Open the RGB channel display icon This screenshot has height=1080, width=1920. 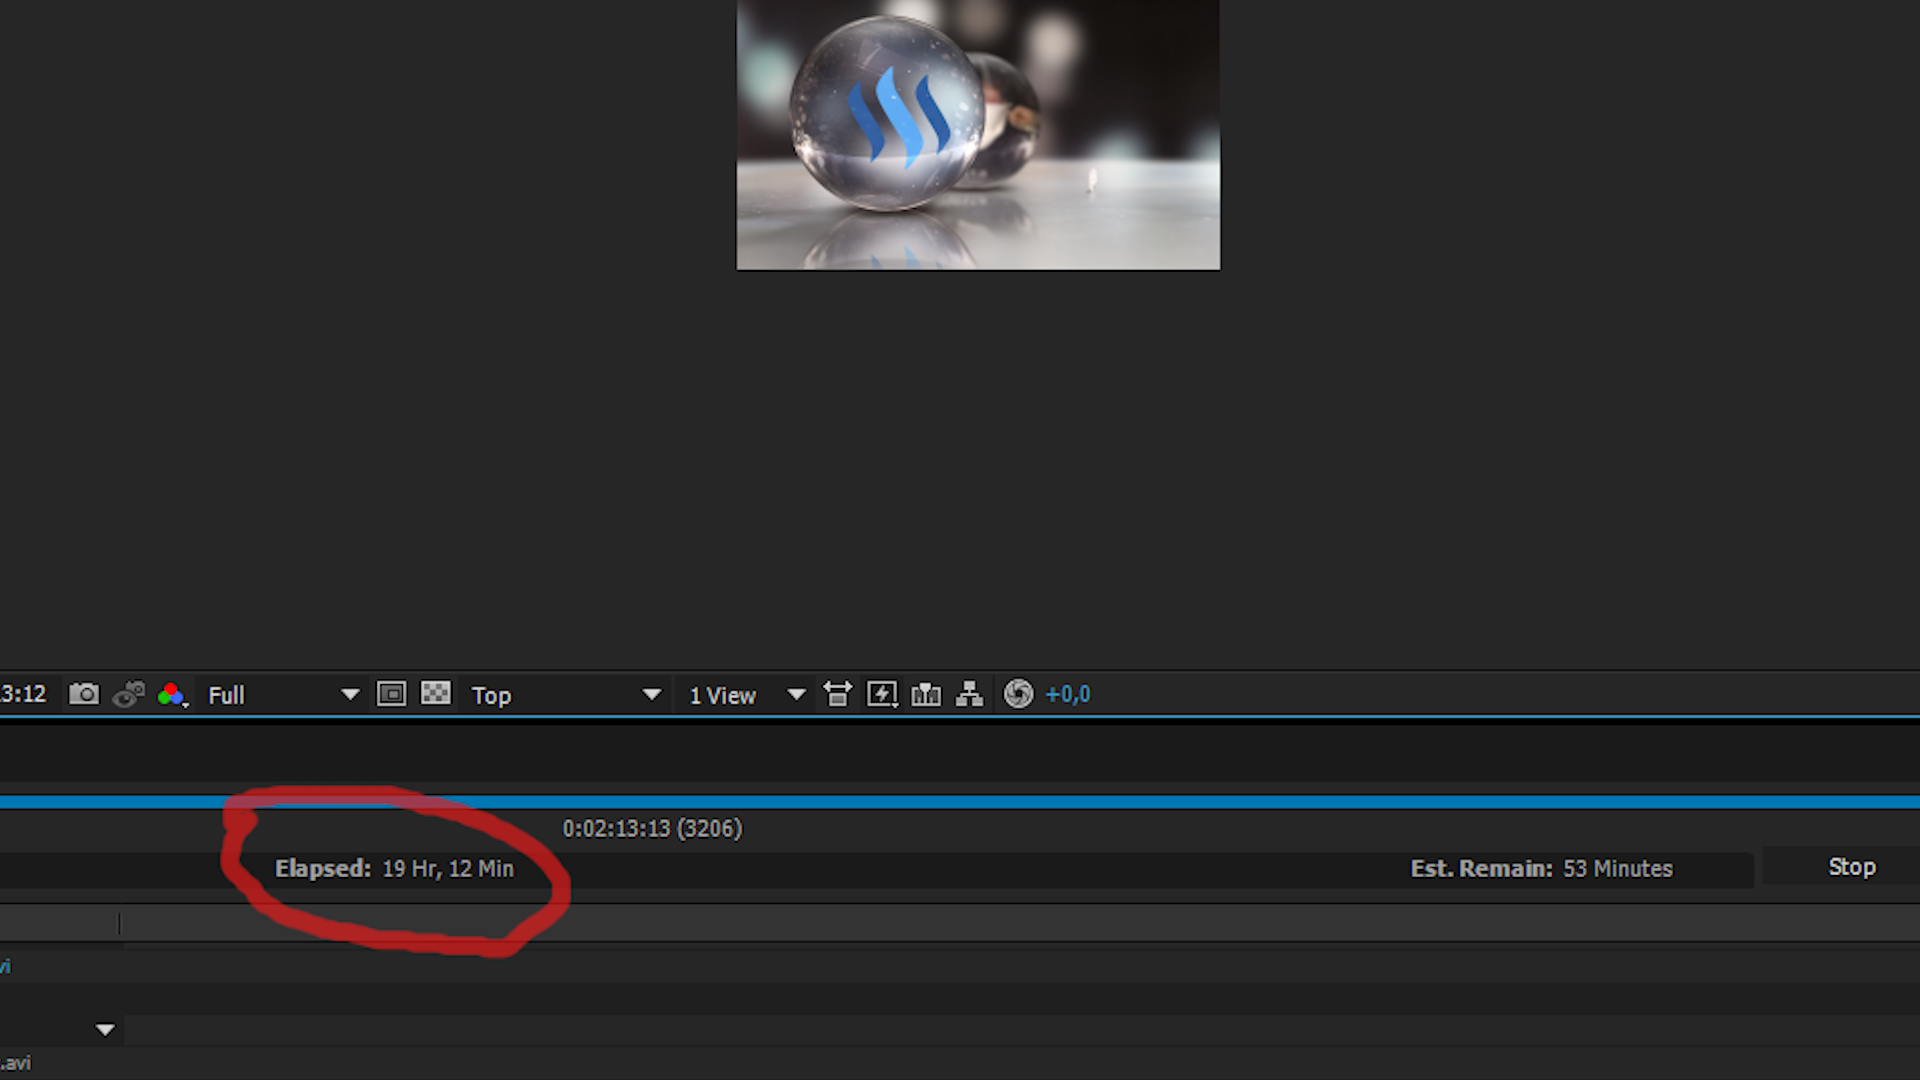point(172,694)
